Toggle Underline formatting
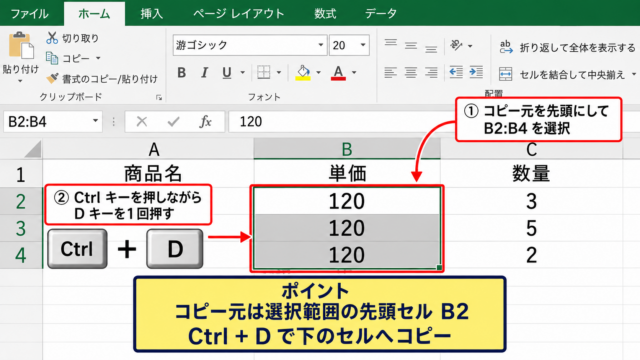This screenshot has height=360, width=640. tap(227, 73)
